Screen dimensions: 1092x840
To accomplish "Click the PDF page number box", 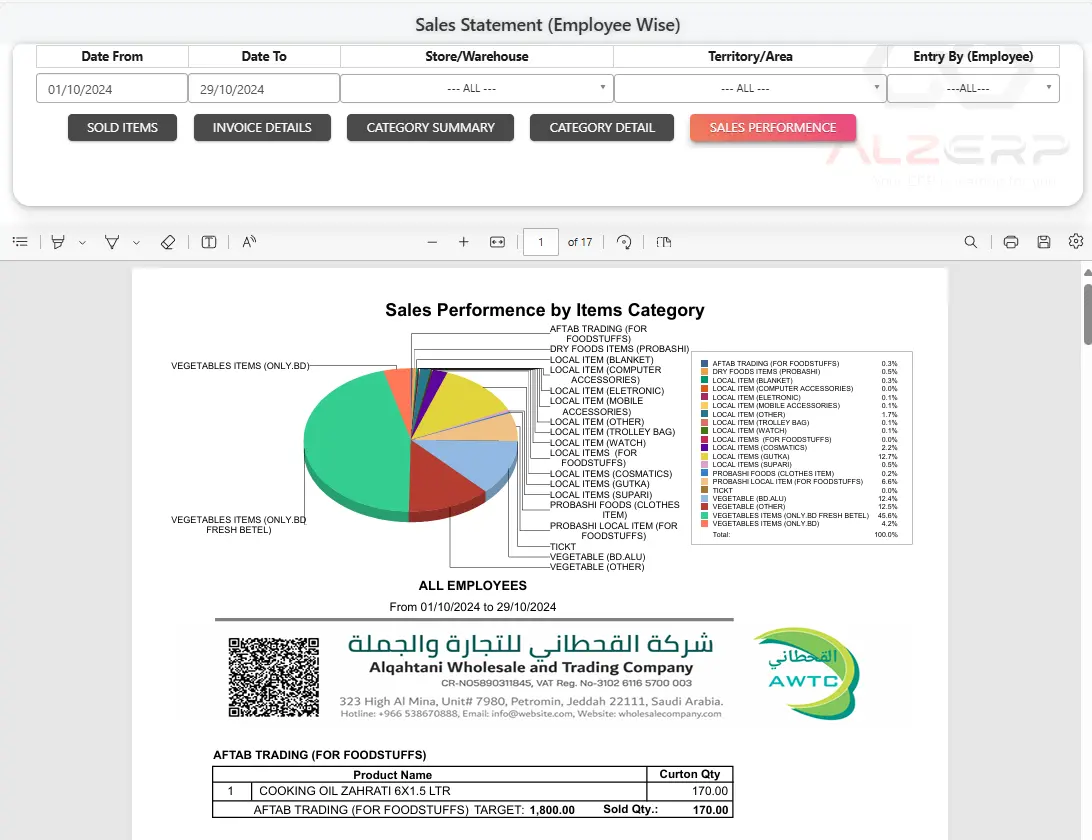I will point(541,242).
